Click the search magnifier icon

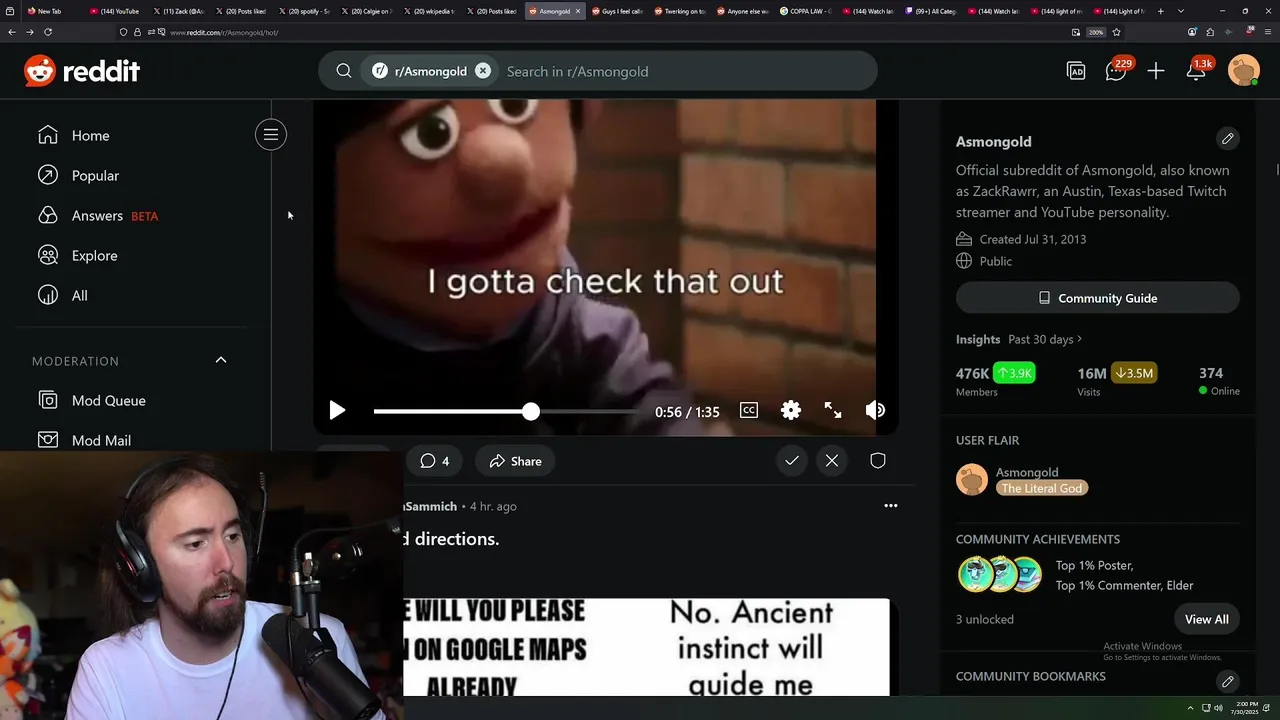tap(344, 71)
